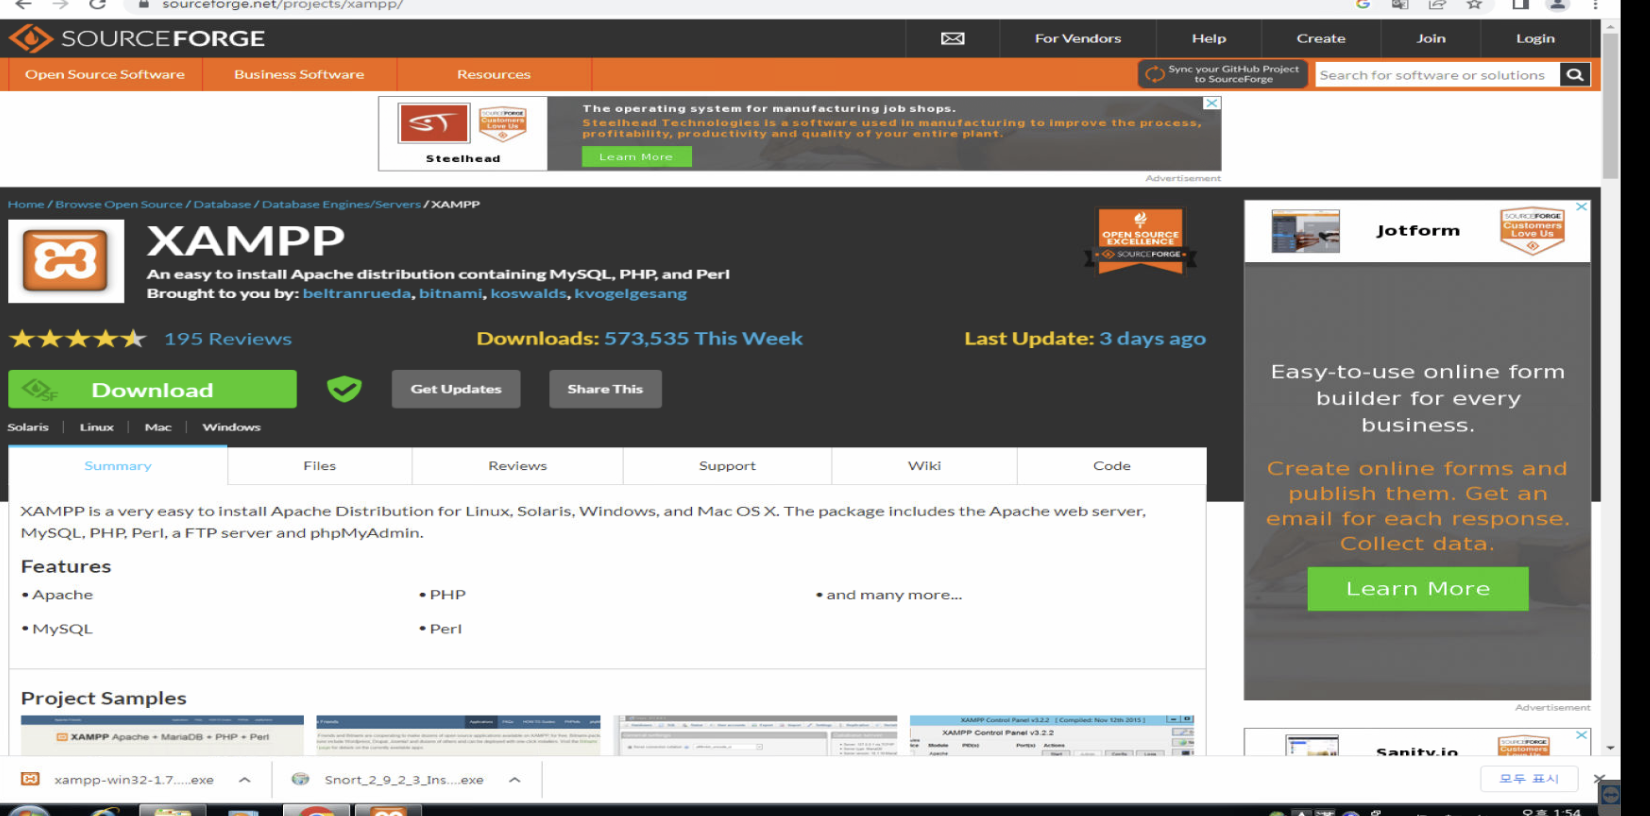The height and width of the screenshot is (816, 1650).
Task: Open koswalds author profile
Action: point(529,293)
